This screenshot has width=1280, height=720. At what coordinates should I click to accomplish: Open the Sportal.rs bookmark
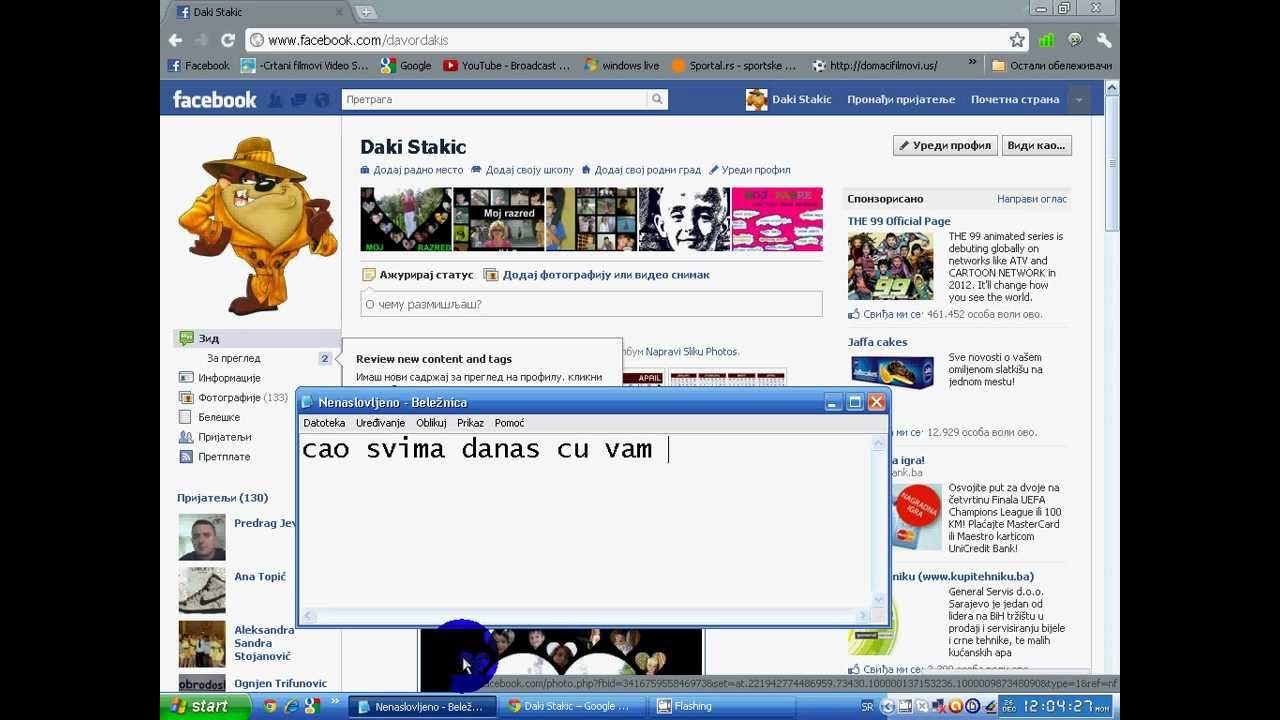coord(735,65)
